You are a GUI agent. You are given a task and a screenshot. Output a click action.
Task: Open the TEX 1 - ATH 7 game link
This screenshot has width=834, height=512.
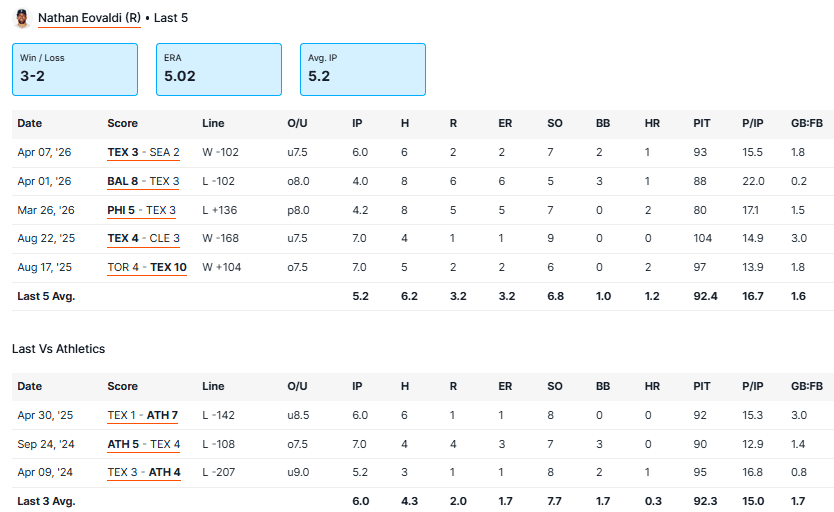[x=143, y=415]
